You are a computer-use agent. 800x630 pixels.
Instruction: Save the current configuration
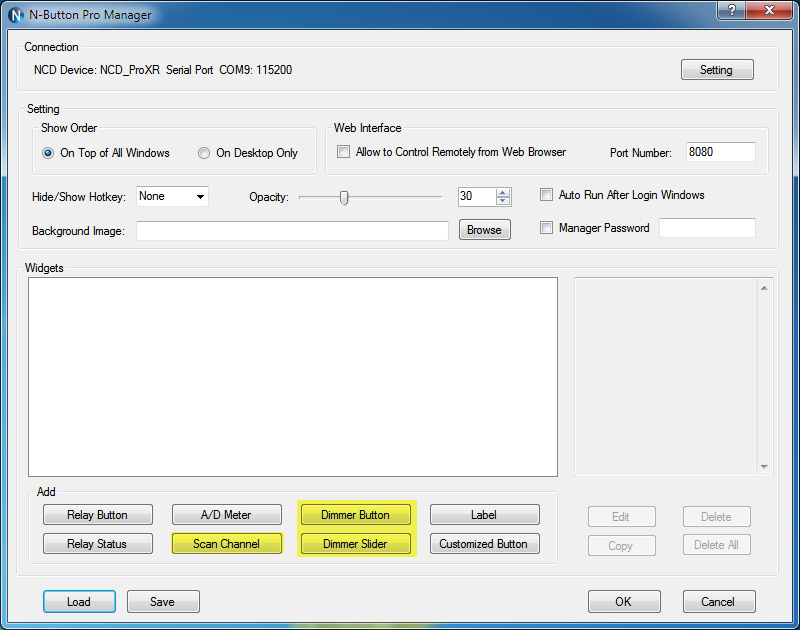(x=163, y=602)
